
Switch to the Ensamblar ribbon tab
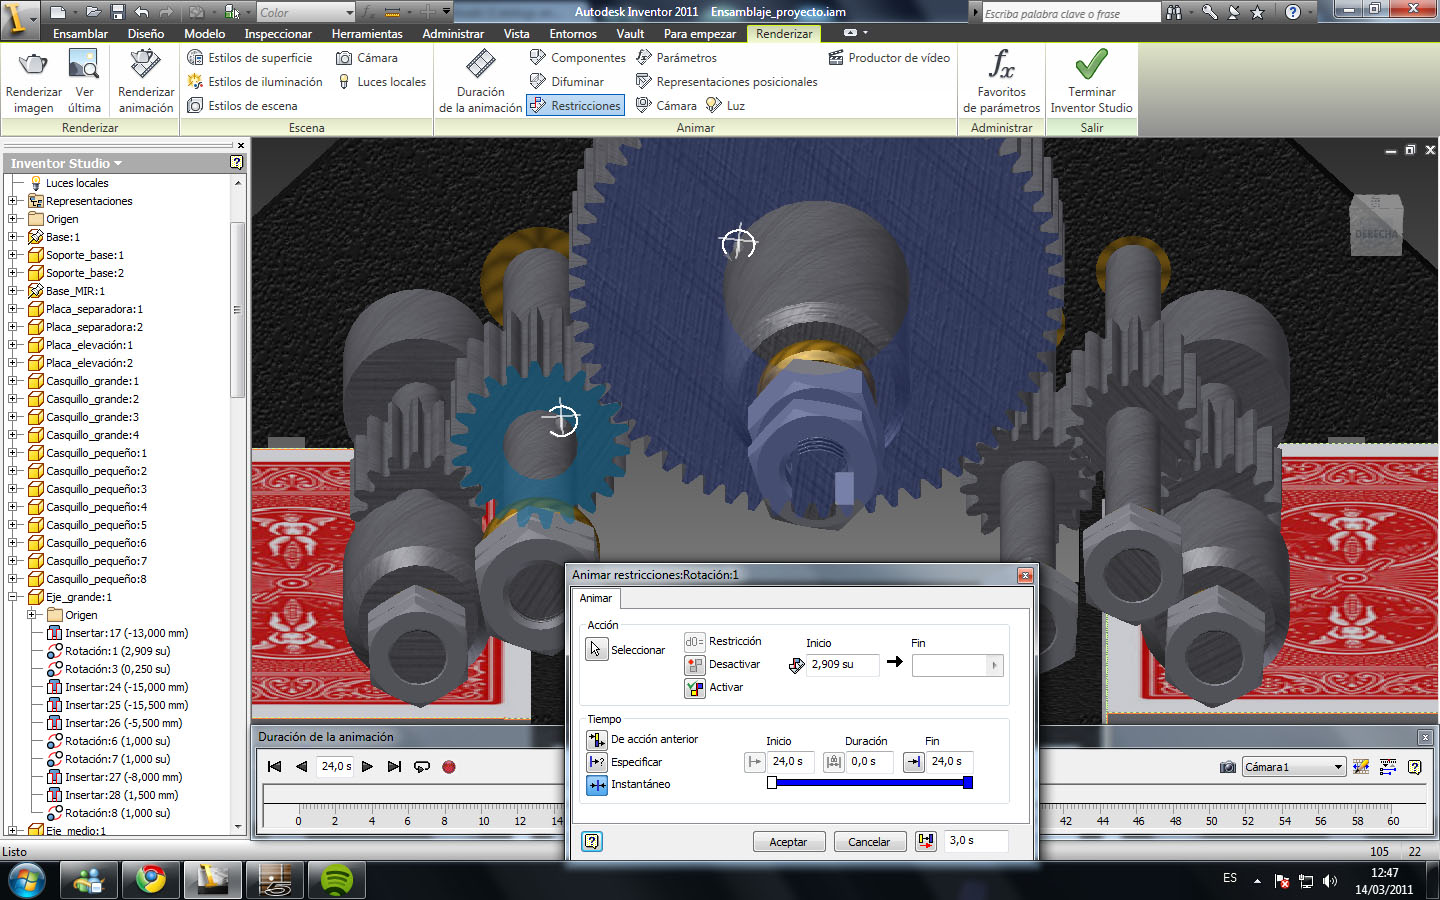coord(80,34)
